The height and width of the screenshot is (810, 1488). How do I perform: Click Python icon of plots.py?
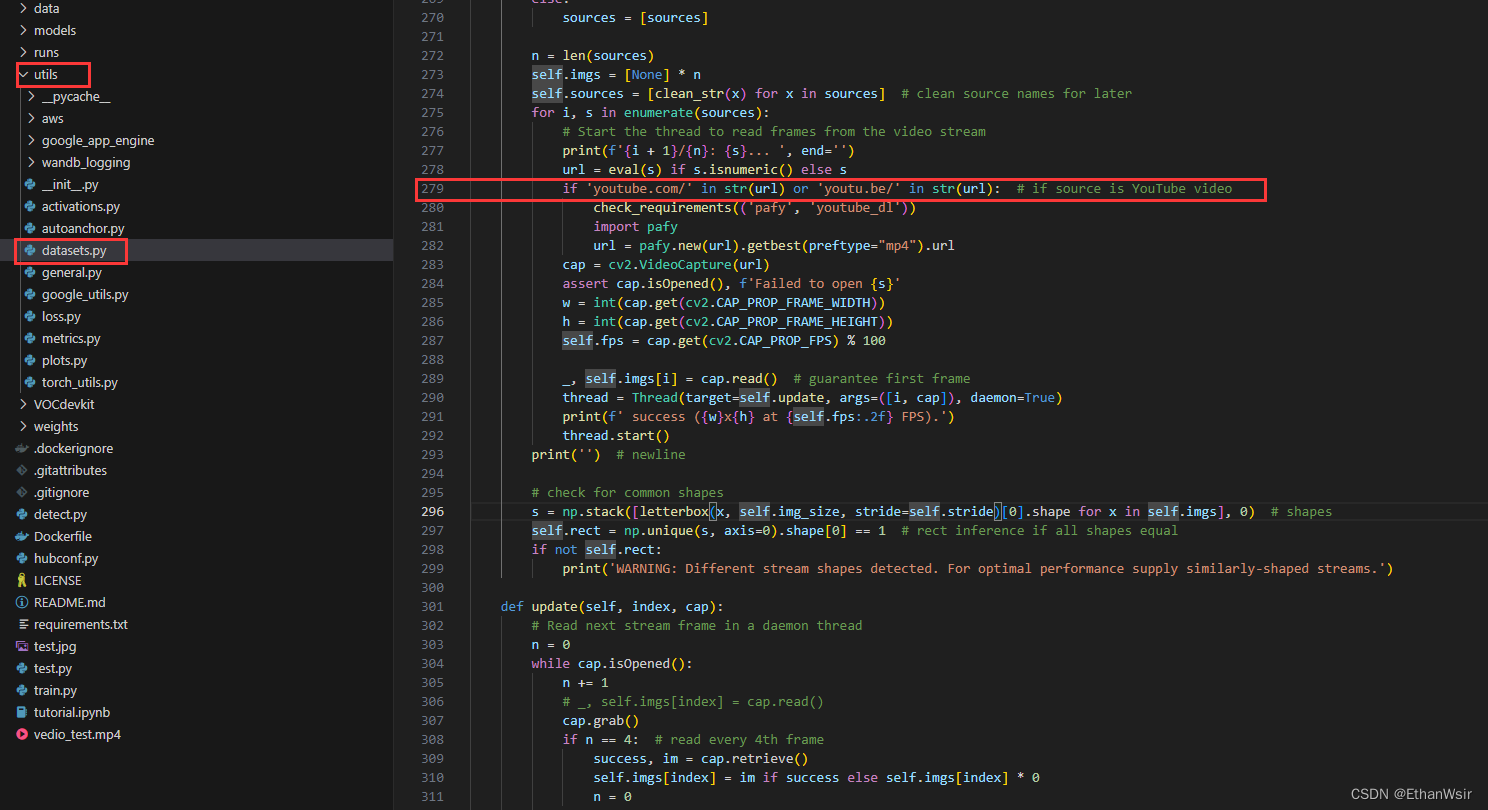tap(30, 360)
